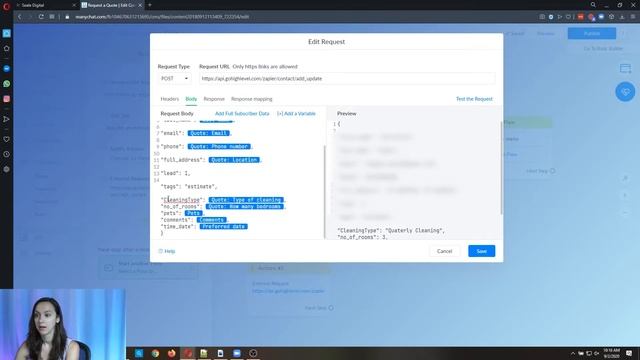The width and height of the screenshot is (640, 360).
Task: Click the "lead": 1 line in body
Action: (176, 173)
